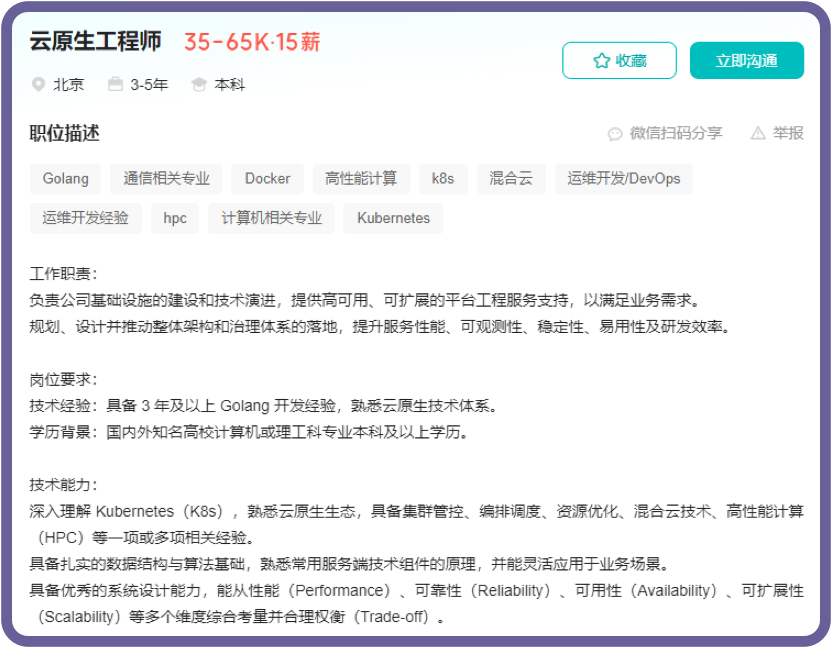Click the graduation cap icon beside 本科
This screenshot has height=648, width=832.
click(199, 84)
